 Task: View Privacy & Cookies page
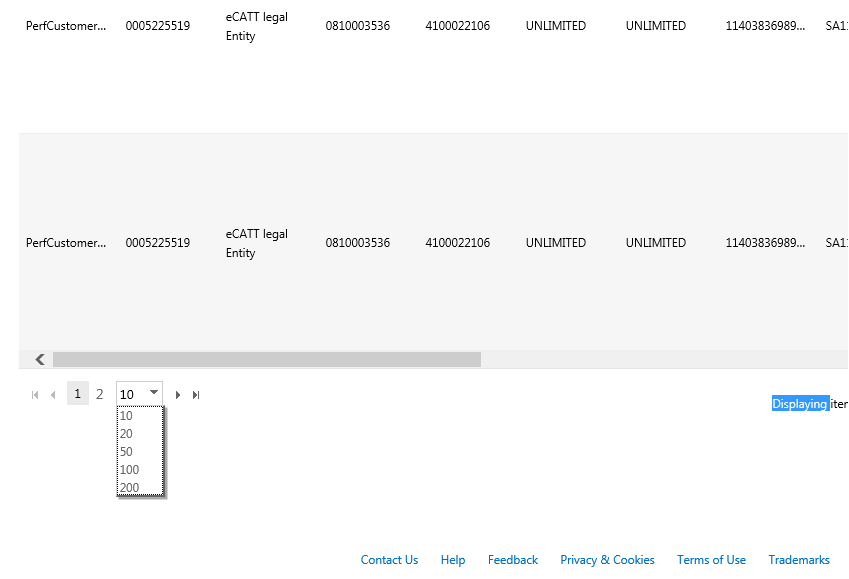tap(607, 560)
